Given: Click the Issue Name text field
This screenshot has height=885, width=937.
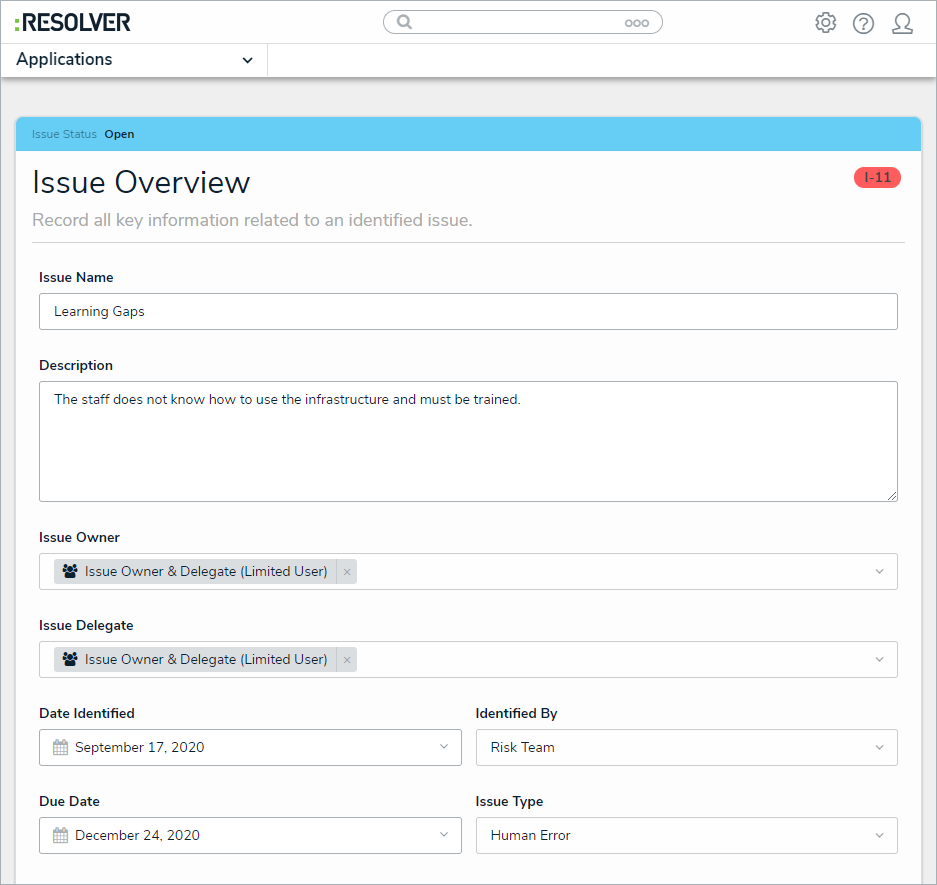Looking at the screenshot, I should (468, 311).
